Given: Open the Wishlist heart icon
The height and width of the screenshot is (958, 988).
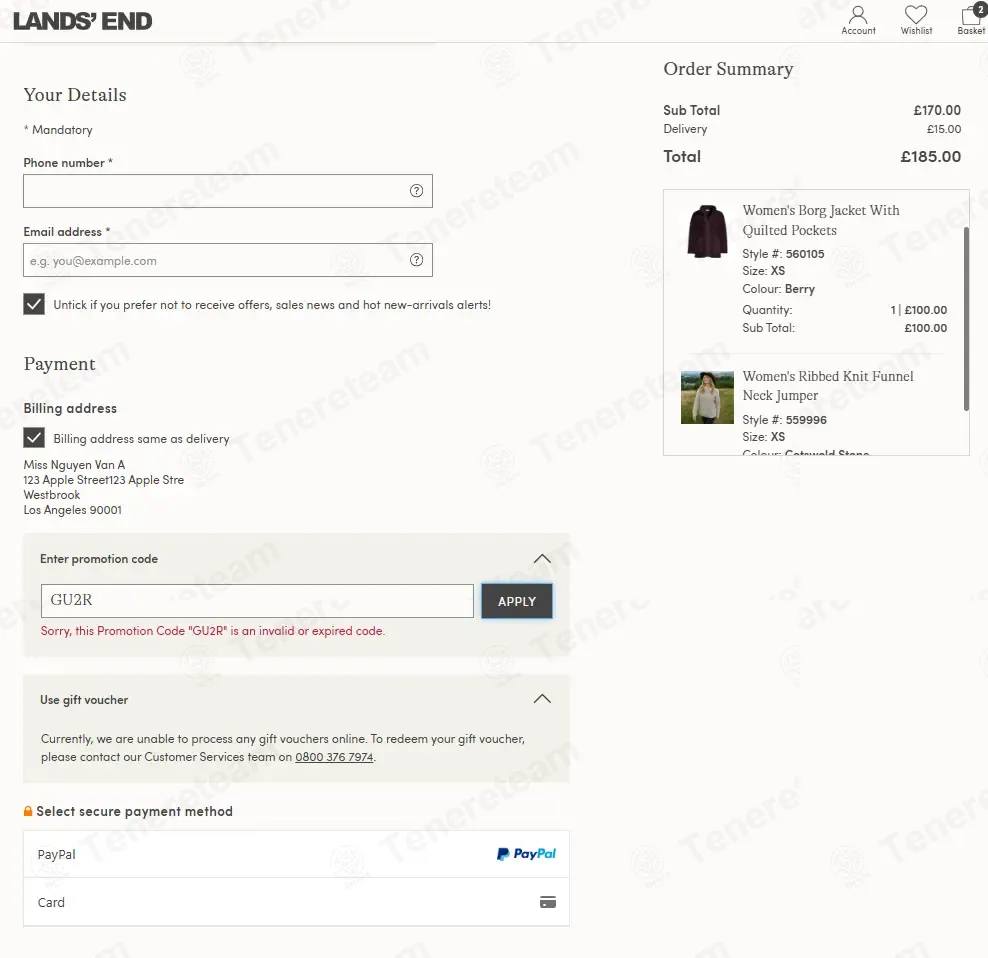Looking at the screenshot, I should click(x=916, y=20).
